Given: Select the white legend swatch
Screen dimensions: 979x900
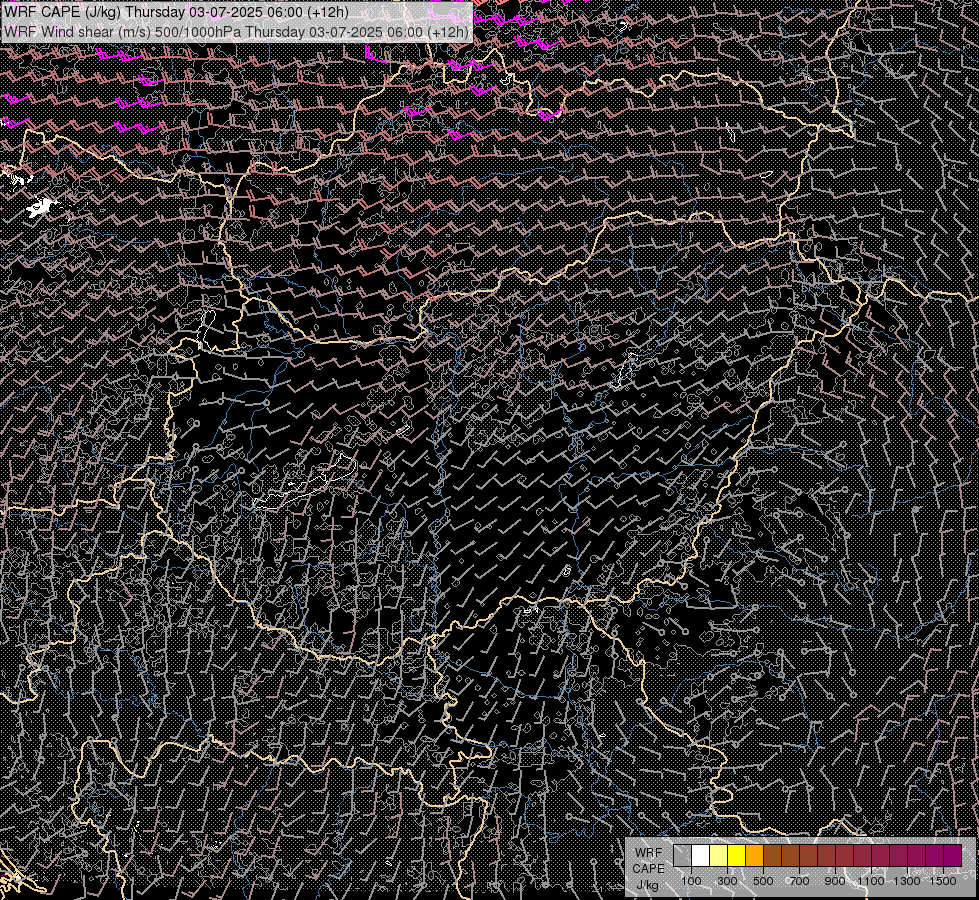Looking at the screenshot, I should [x=701, y=855].
